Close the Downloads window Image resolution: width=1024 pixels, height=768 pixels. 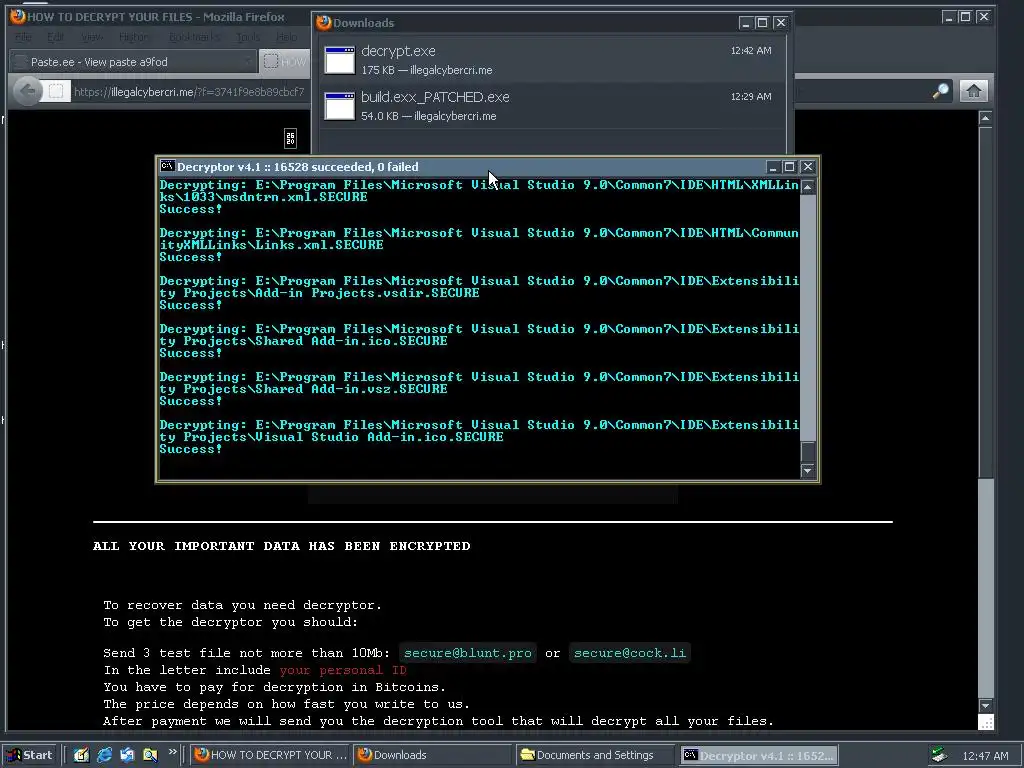tap(780, 23)
